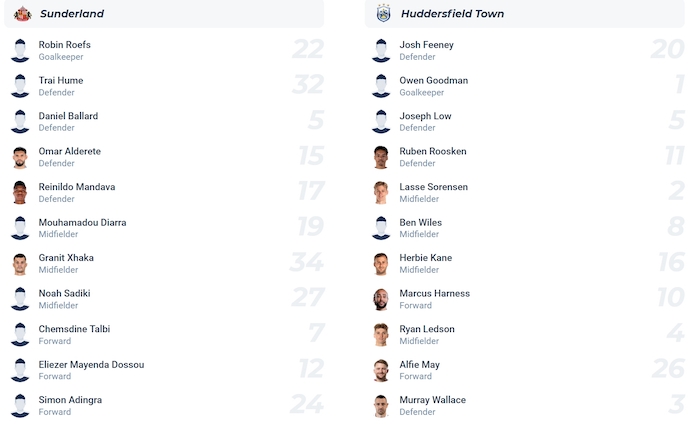This screenshot has height=424, width=690.
Task: Select player Trai Hume's name
Action: coord(61,81)
